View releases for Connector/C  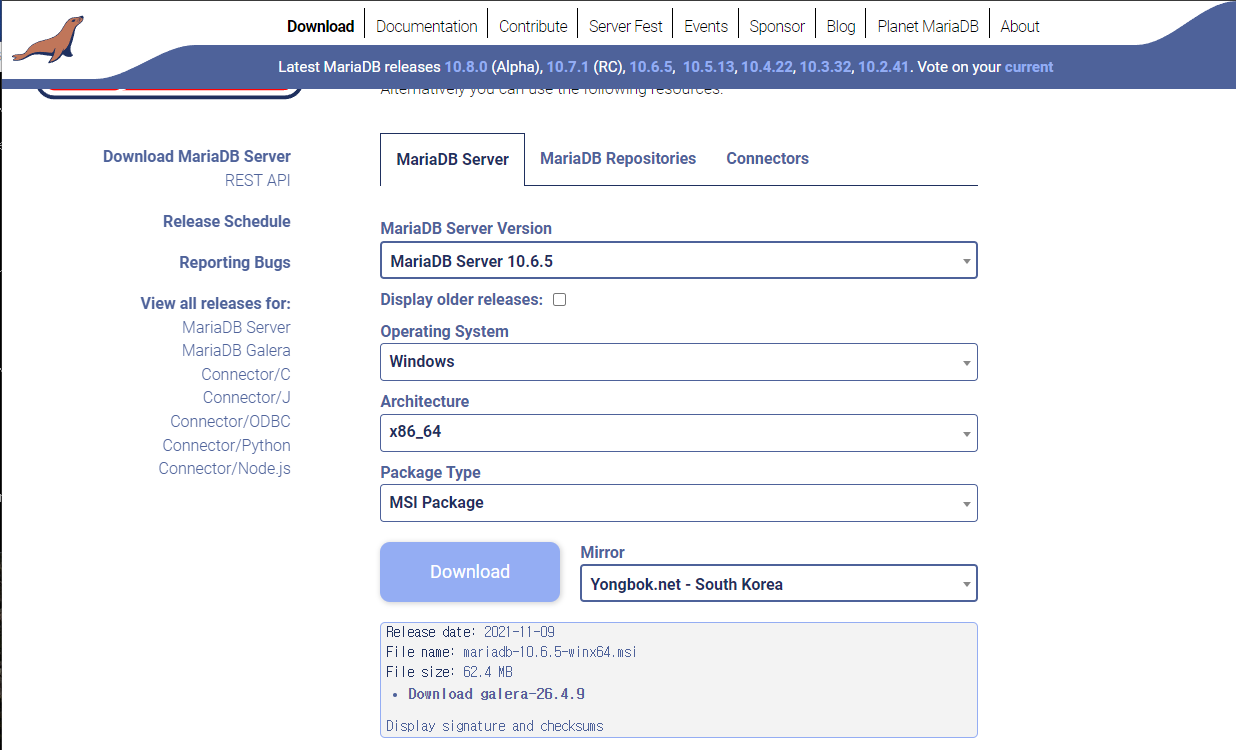click(x=246, y=374)
